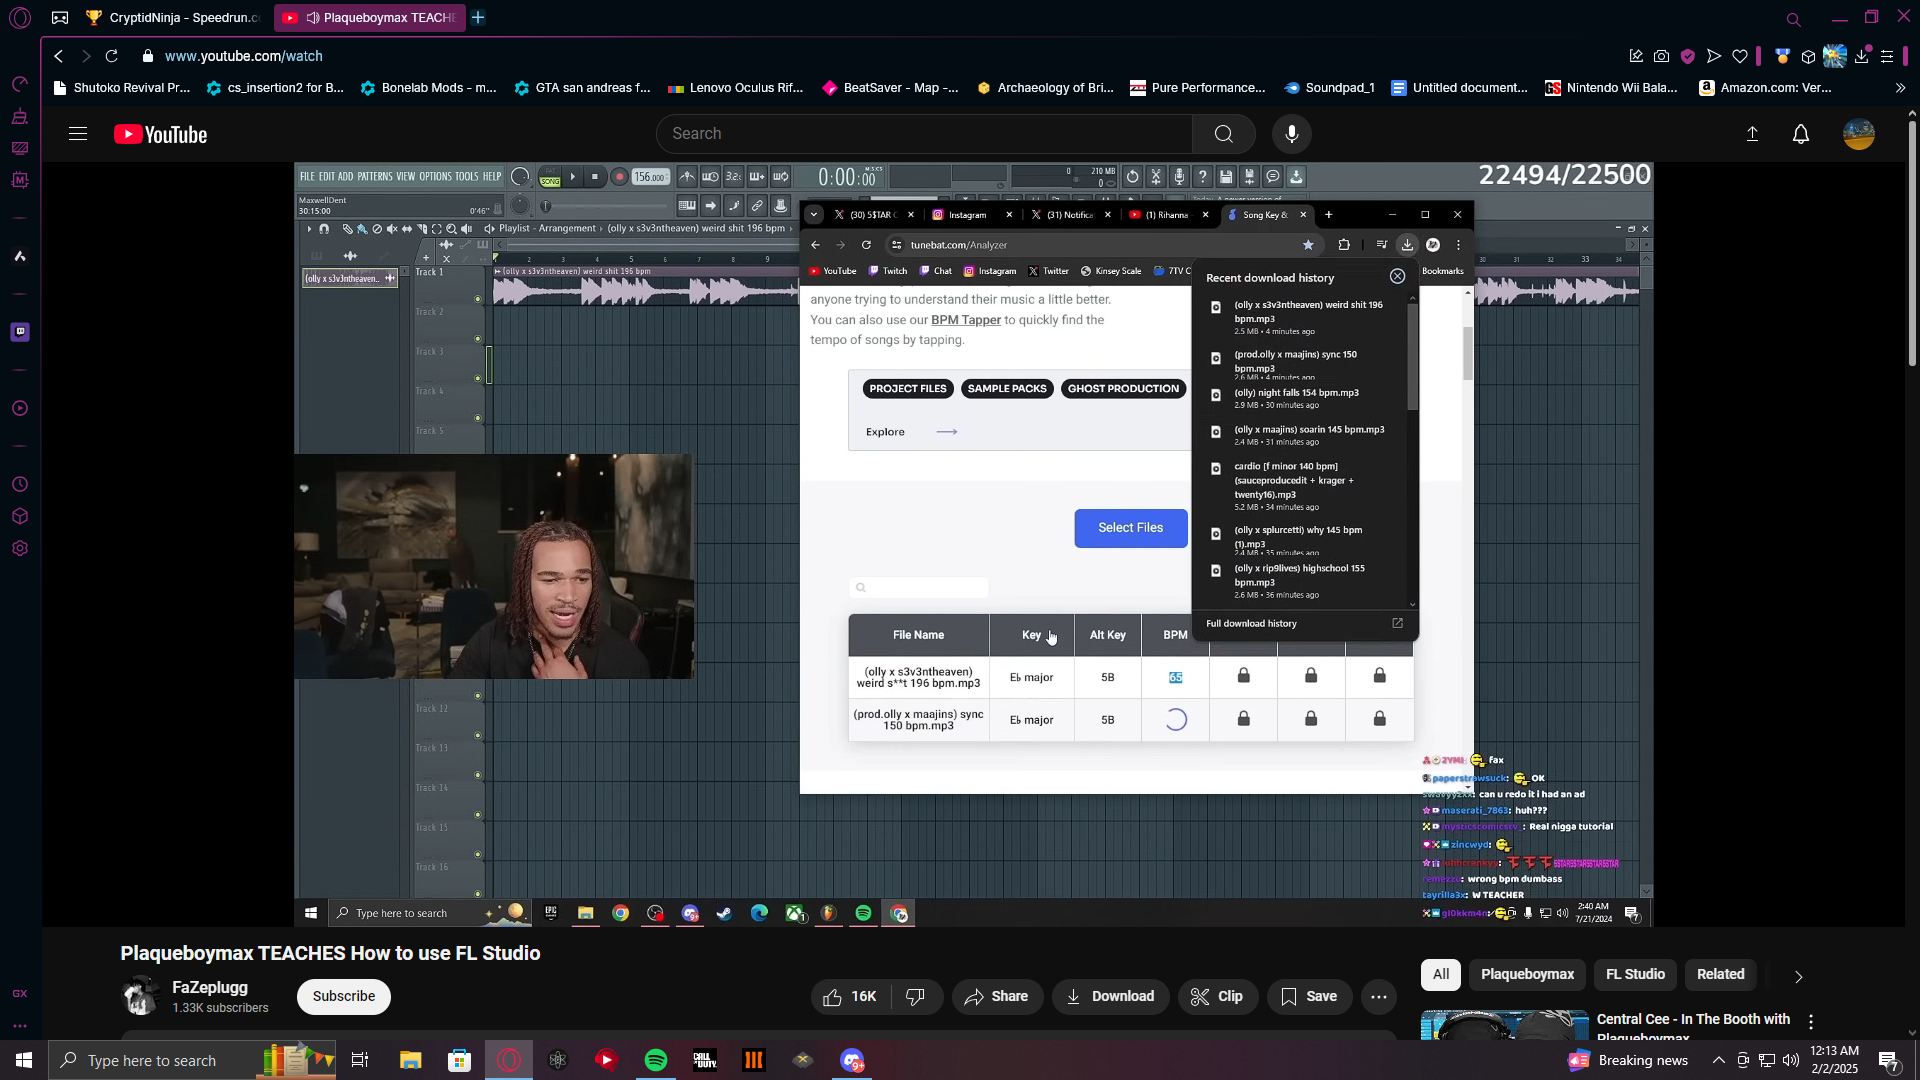The image size is (1920, 1080).
Task: Open GX Cleaner broom icon
Action: pyautogui.click(x=20, y=117)
